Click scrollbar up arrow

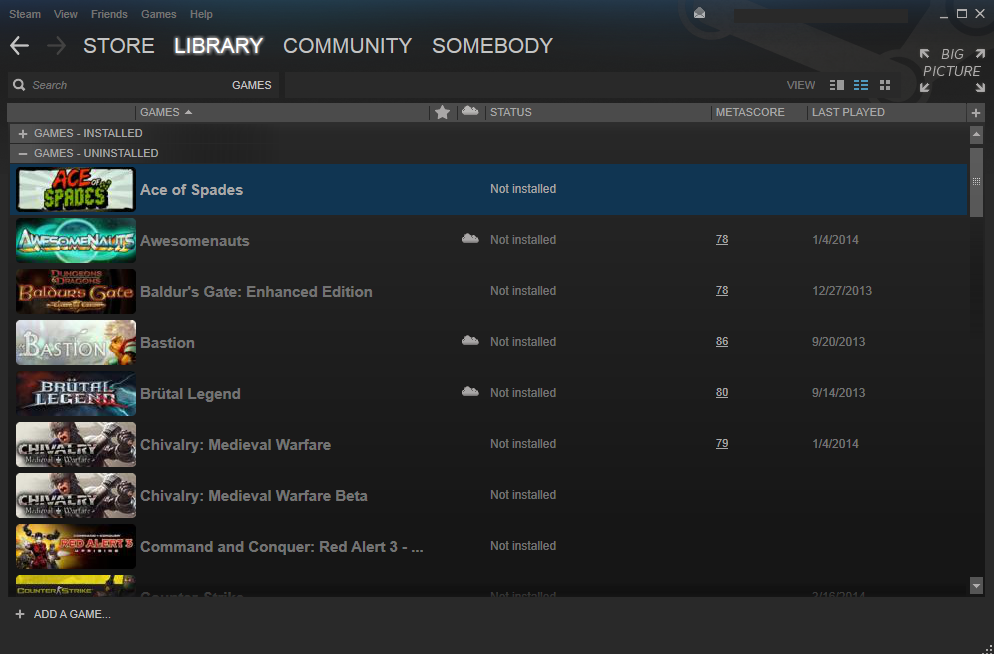976,134
